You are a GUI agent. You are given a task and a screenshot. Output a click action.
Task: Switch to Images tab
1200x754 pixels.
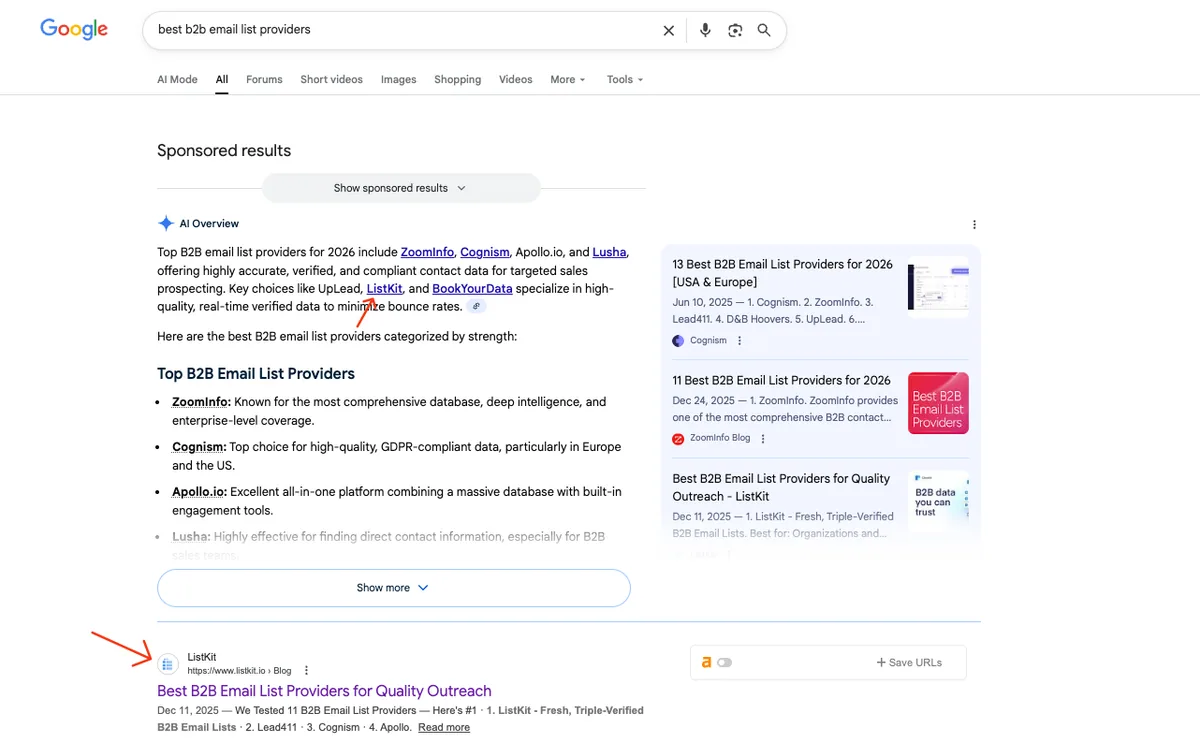tap(398, 80)
